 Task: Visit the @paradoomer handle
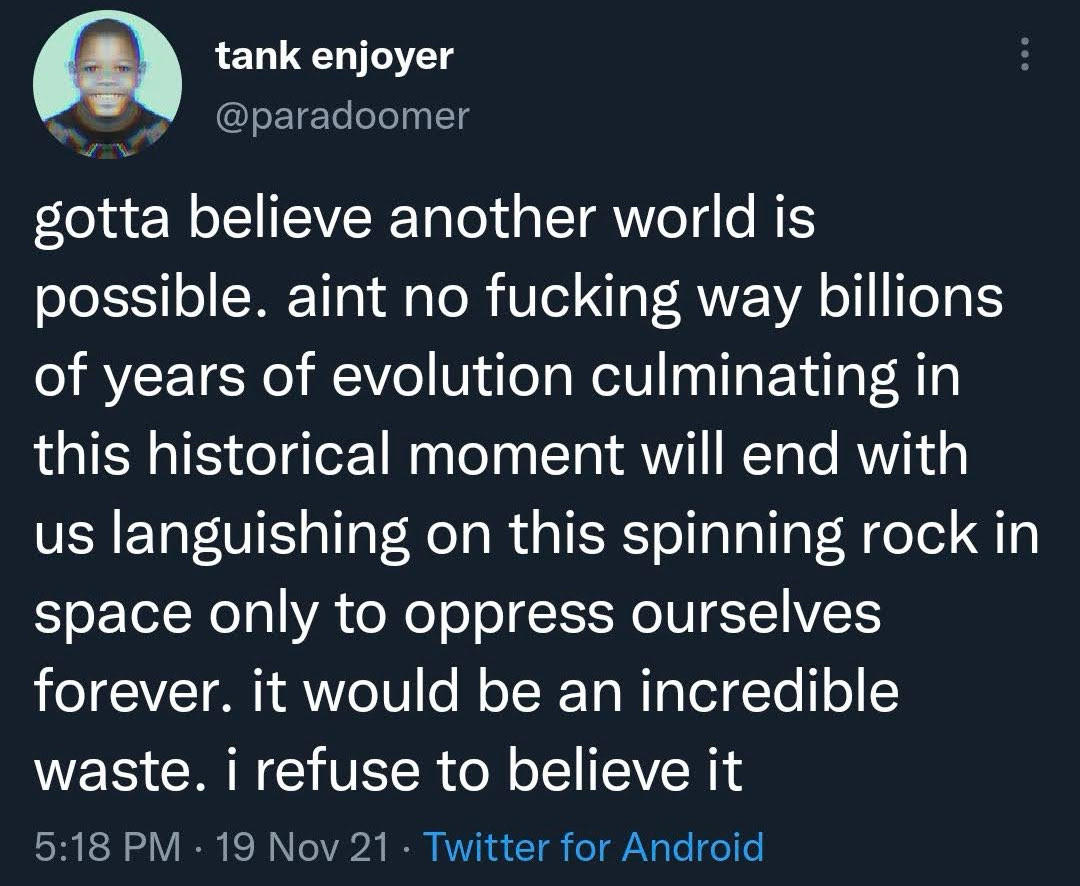342,116
